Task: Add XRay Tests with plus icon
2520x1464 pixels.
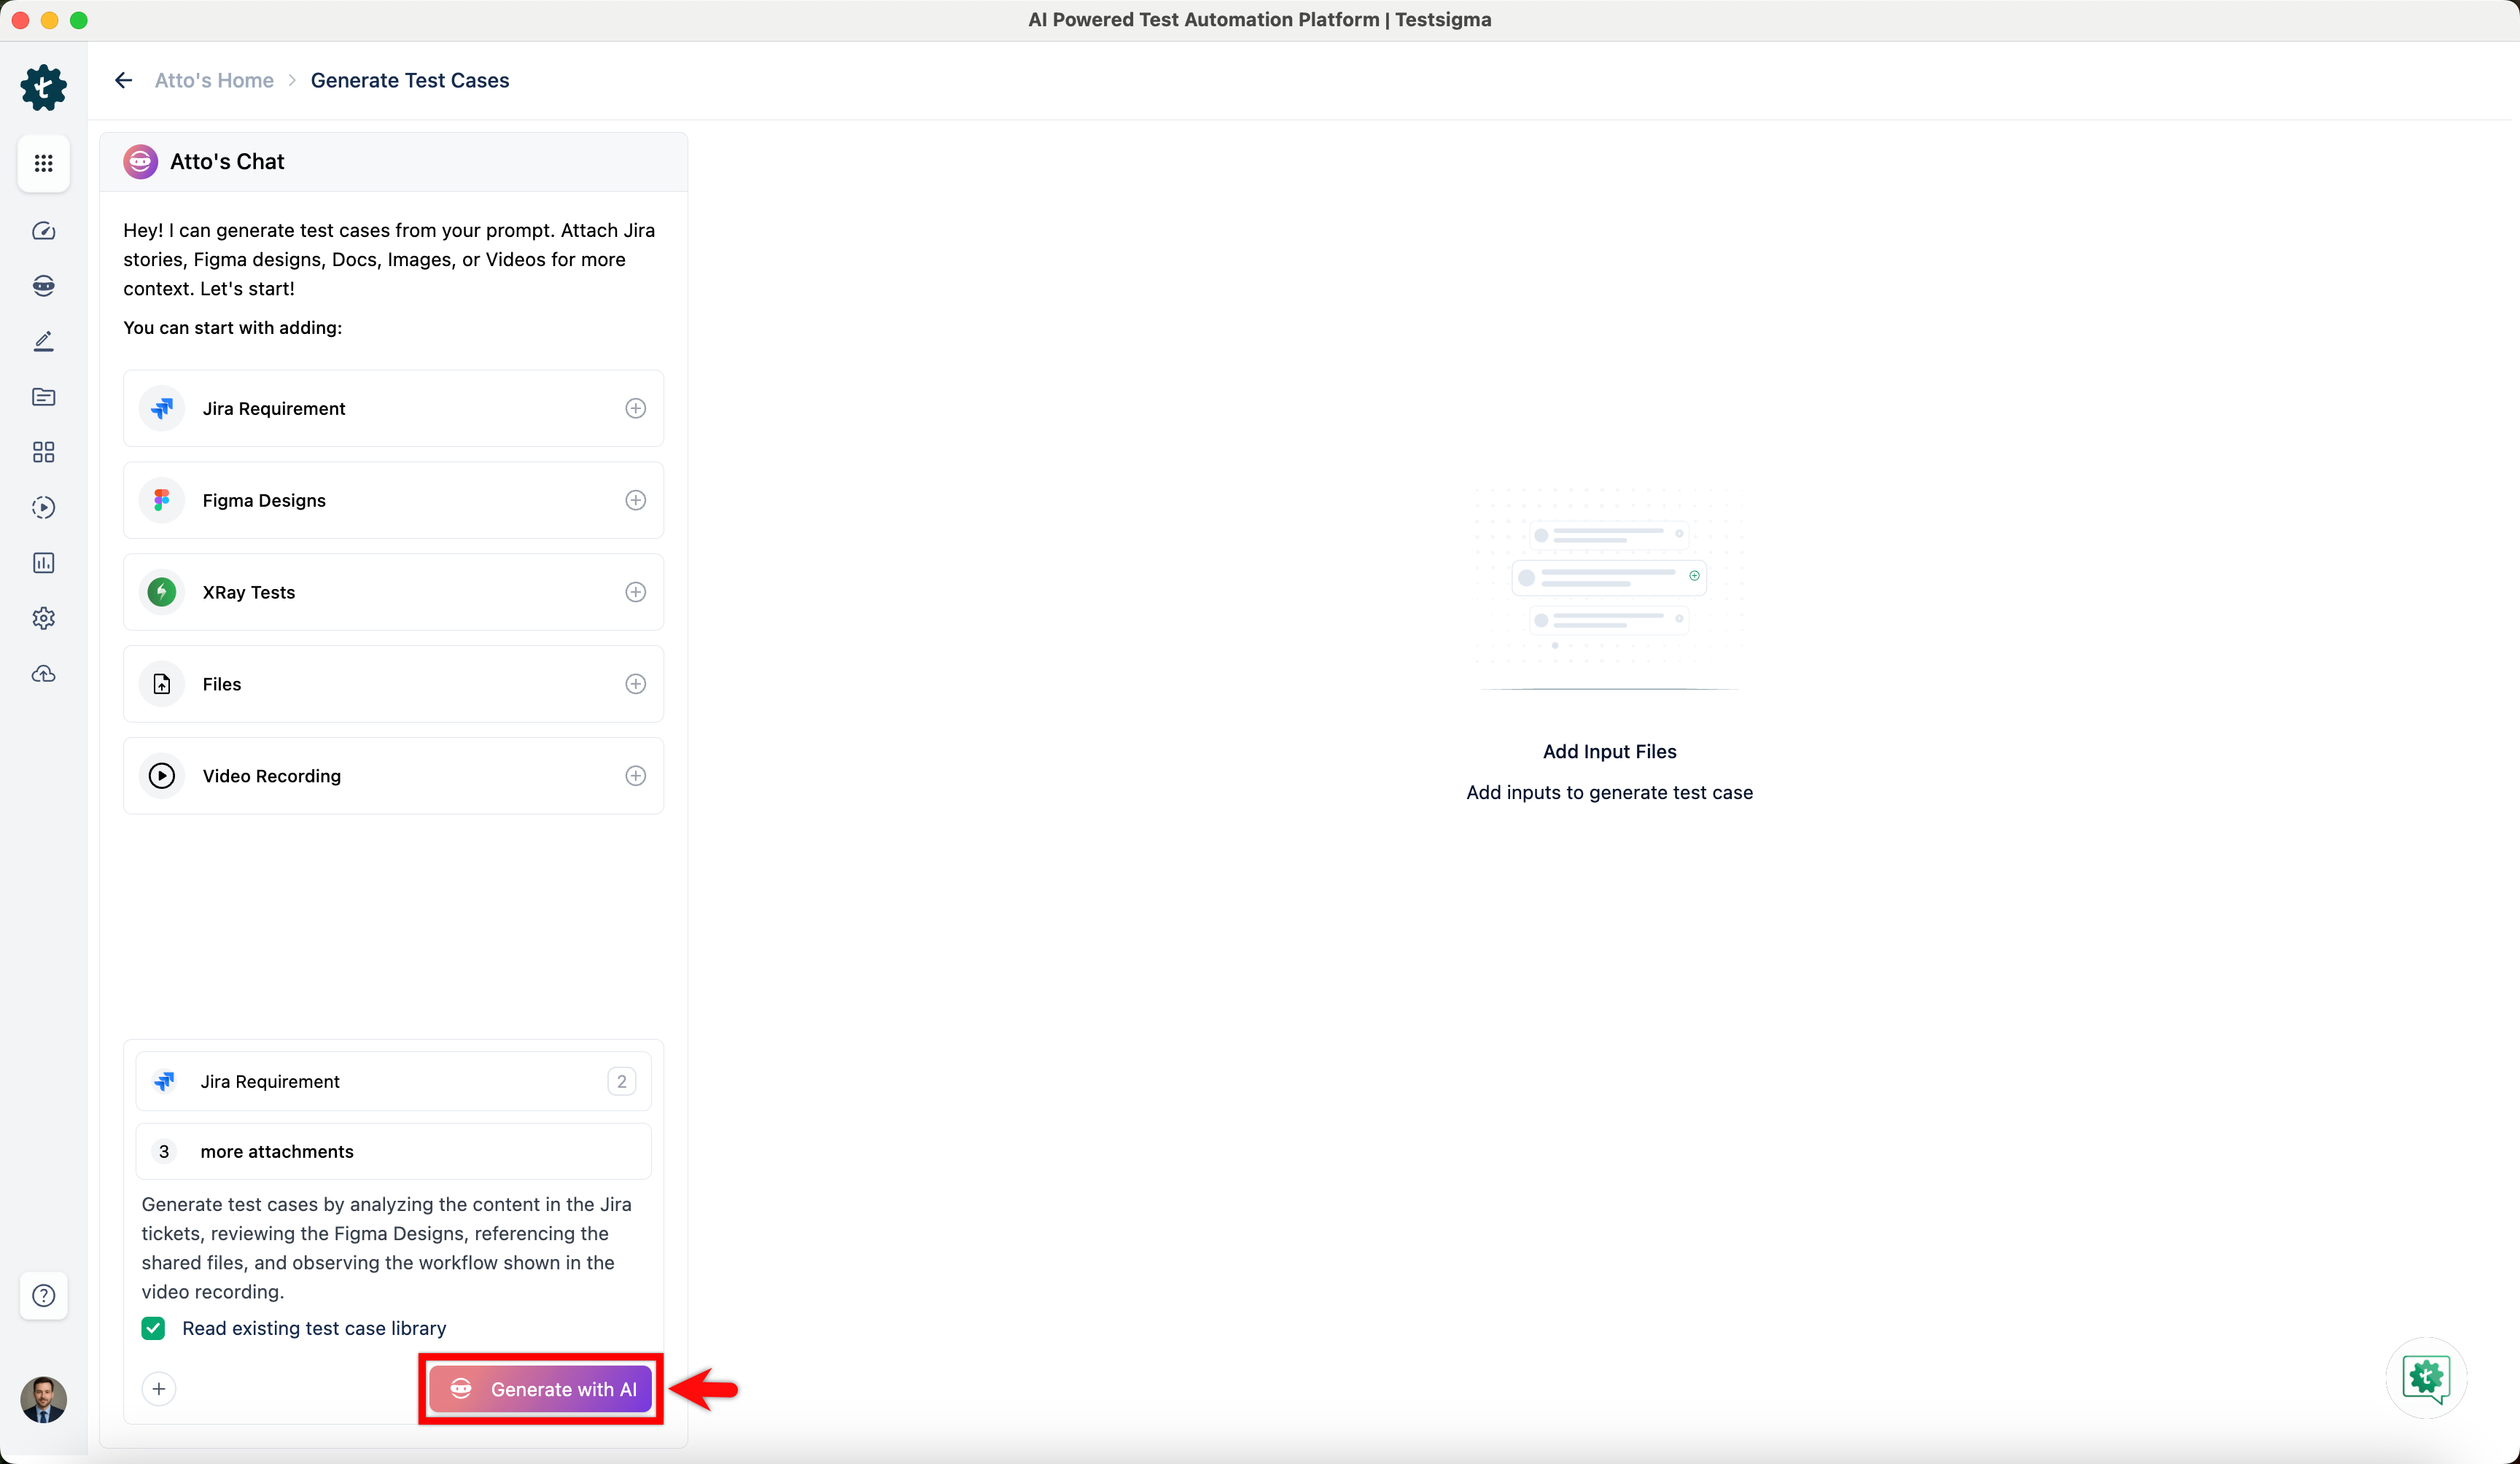Action: pyautogui.click(x=635, y=592)
